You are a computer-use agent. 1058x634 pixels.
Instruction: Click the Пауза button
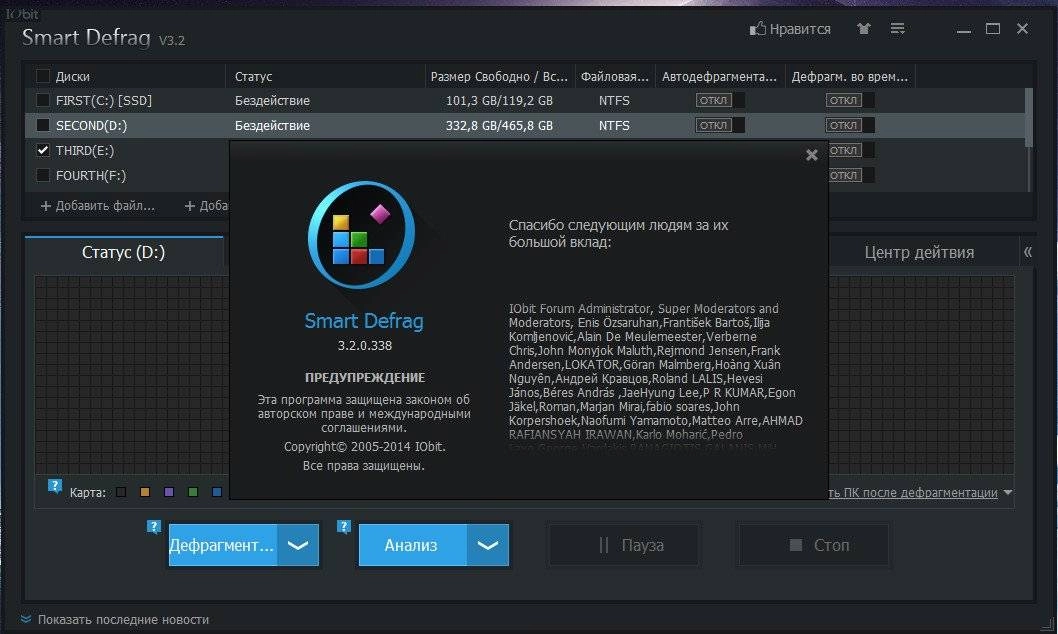(x=624, y=545)
